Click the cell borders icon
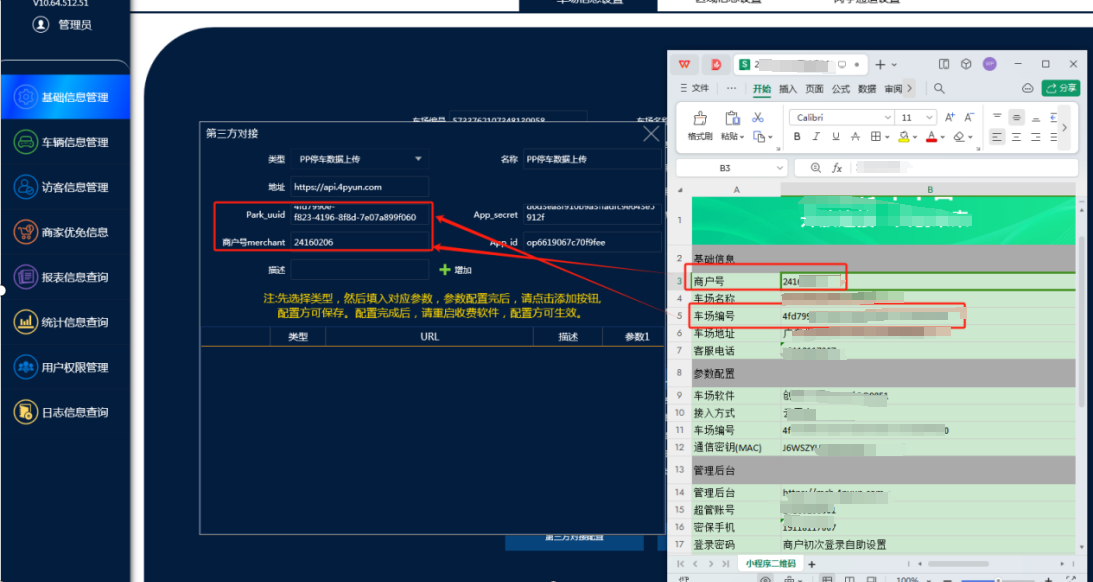 click(876, 137)
